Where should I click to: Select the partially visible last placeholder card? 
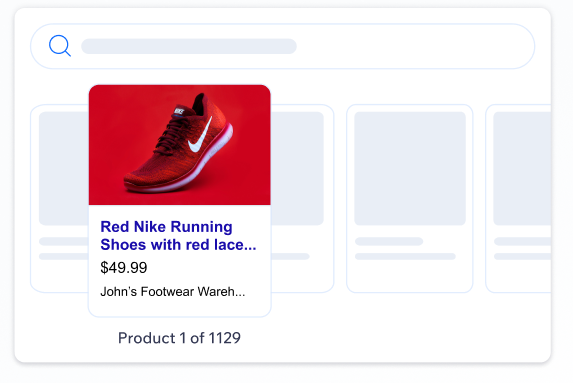pyautogui.click(x=518, y=198)
